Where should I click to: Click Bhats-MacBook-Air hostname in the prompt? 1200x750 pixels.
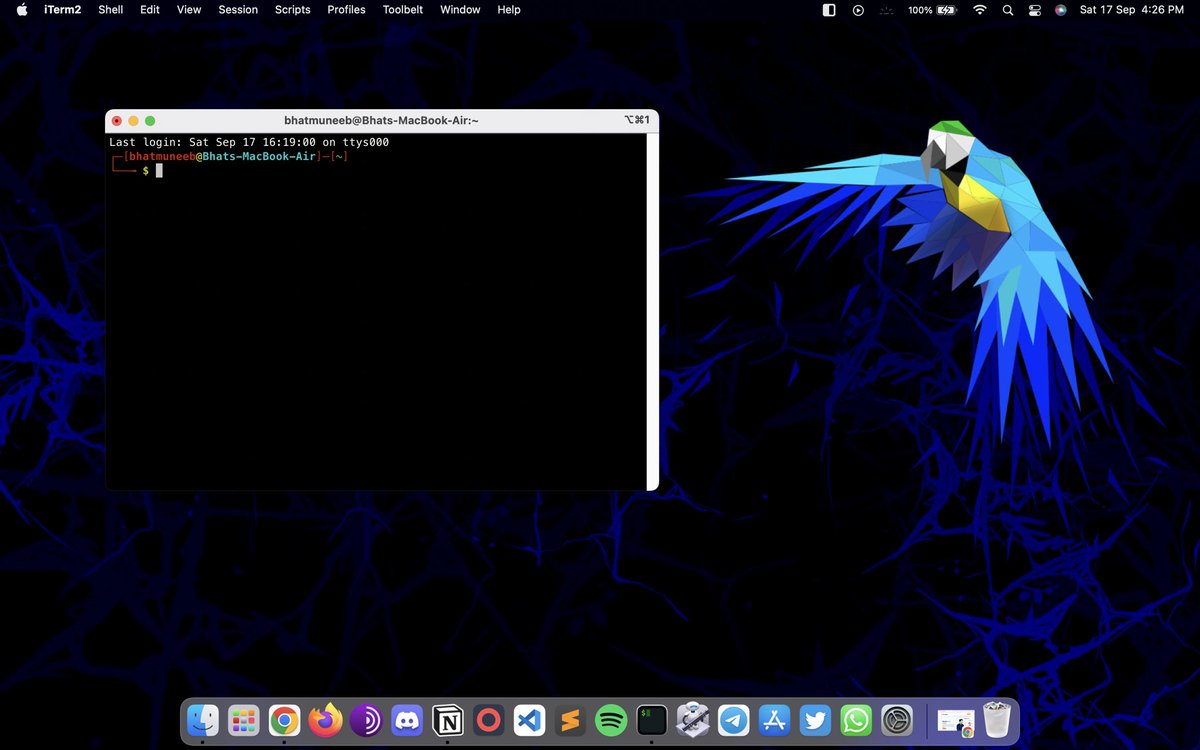pyautogui.click(x=259, y=157)
